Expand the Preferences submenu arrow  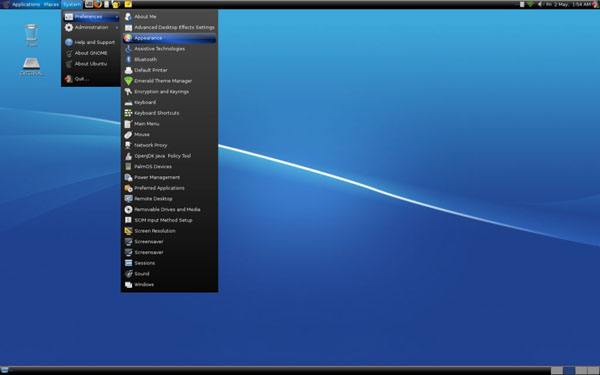pos(116,16)
